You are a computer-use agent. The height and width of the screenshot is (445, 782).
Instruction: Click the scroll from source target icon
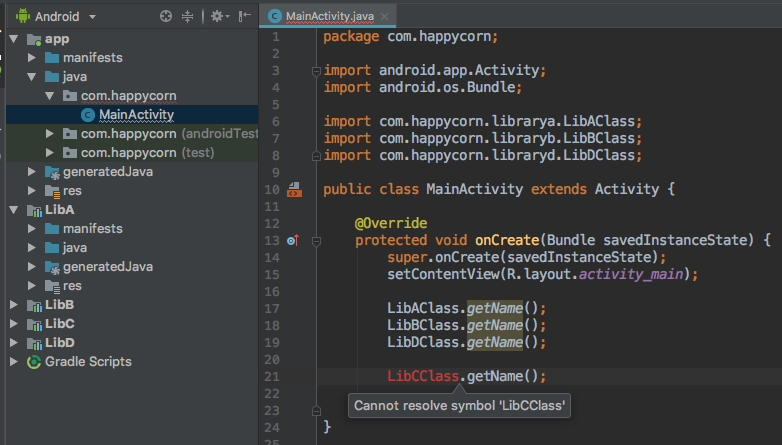[166, 17]
